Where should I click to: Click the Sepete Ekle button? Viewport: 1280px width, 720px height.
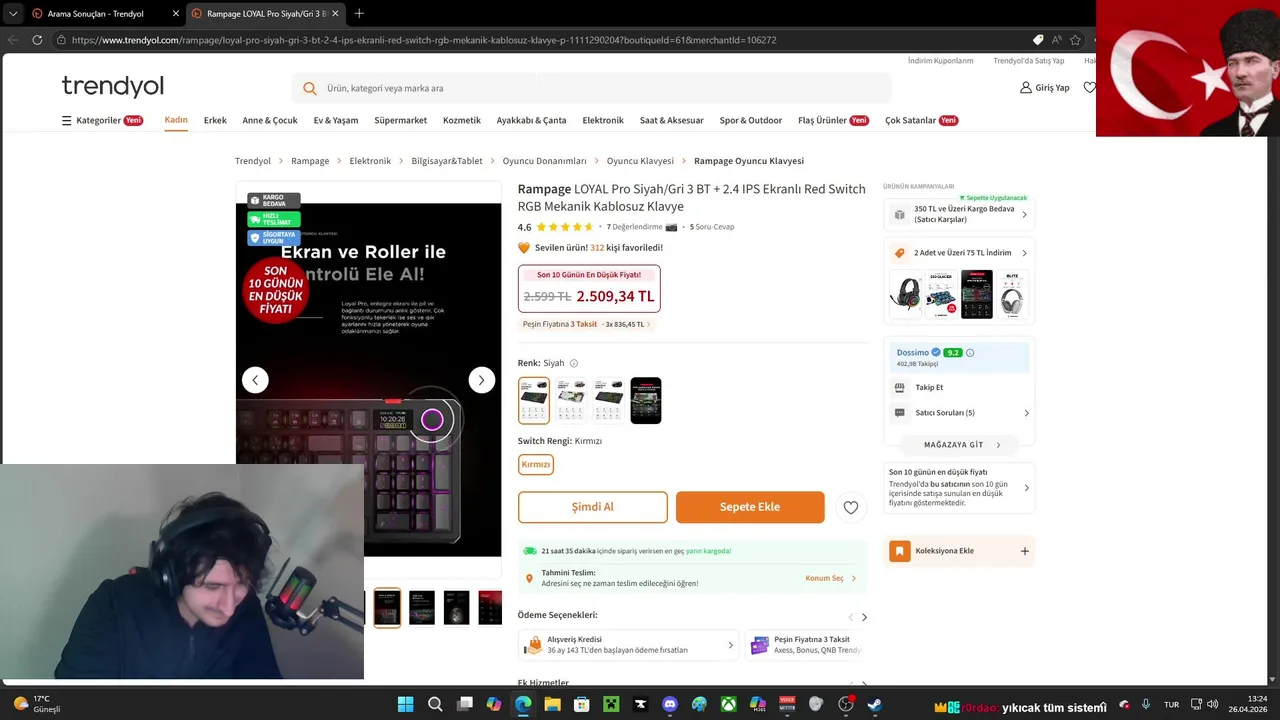tap(750, 507)
